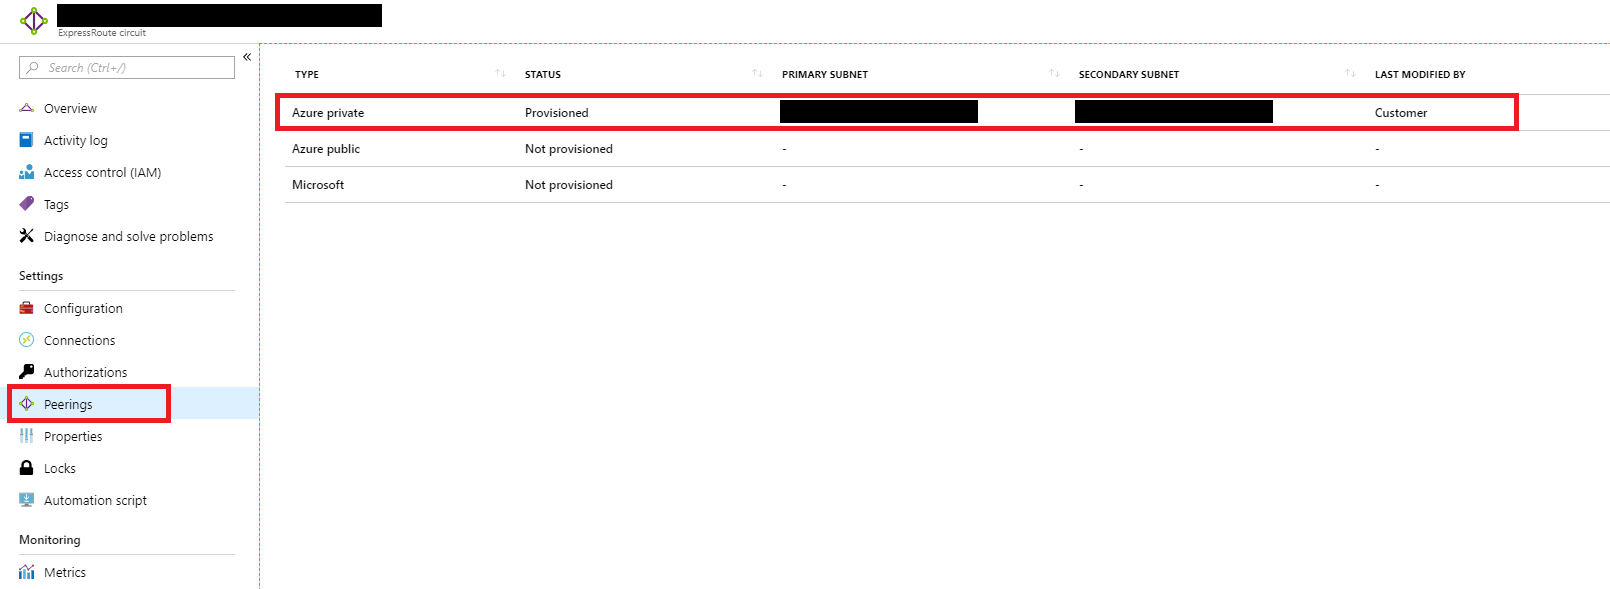Select the Azure public peering row

[x=326, y=149]
